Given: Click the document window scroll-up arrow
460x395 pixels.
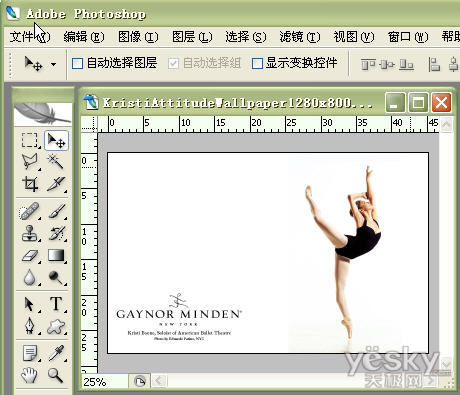Looking at the screenshot, I should tap(446, 125).
